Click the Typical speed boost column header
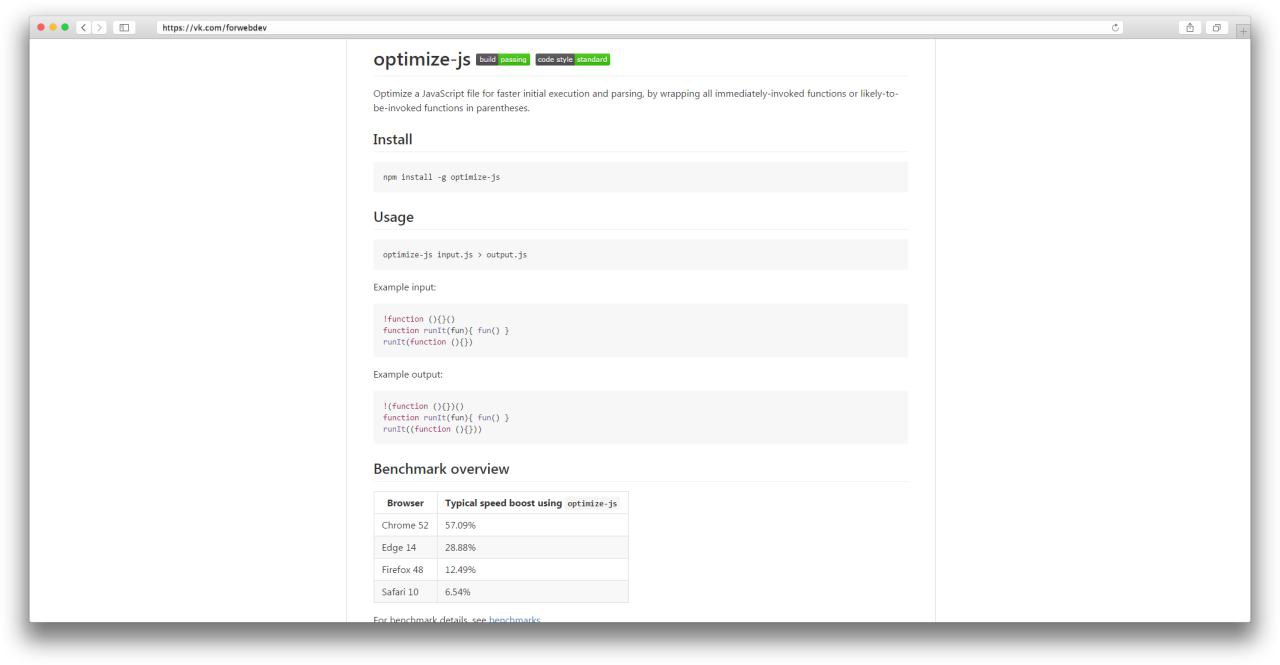The width and height of the screenshot is (1280, 665). tap(532, 503)
